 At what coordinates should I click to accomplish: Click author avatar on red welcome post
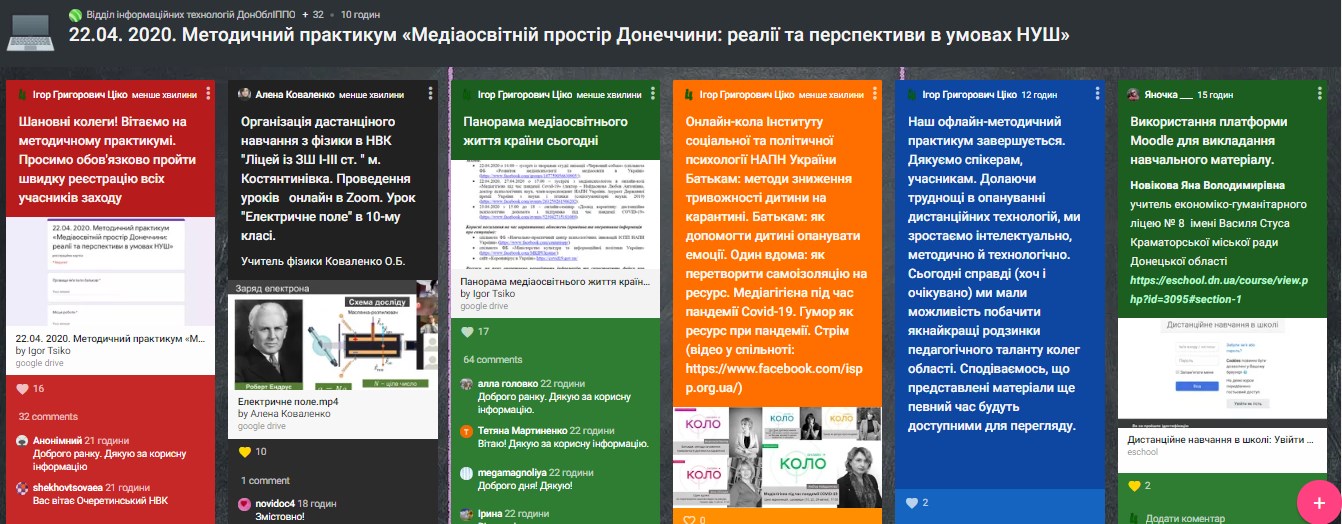24,94
